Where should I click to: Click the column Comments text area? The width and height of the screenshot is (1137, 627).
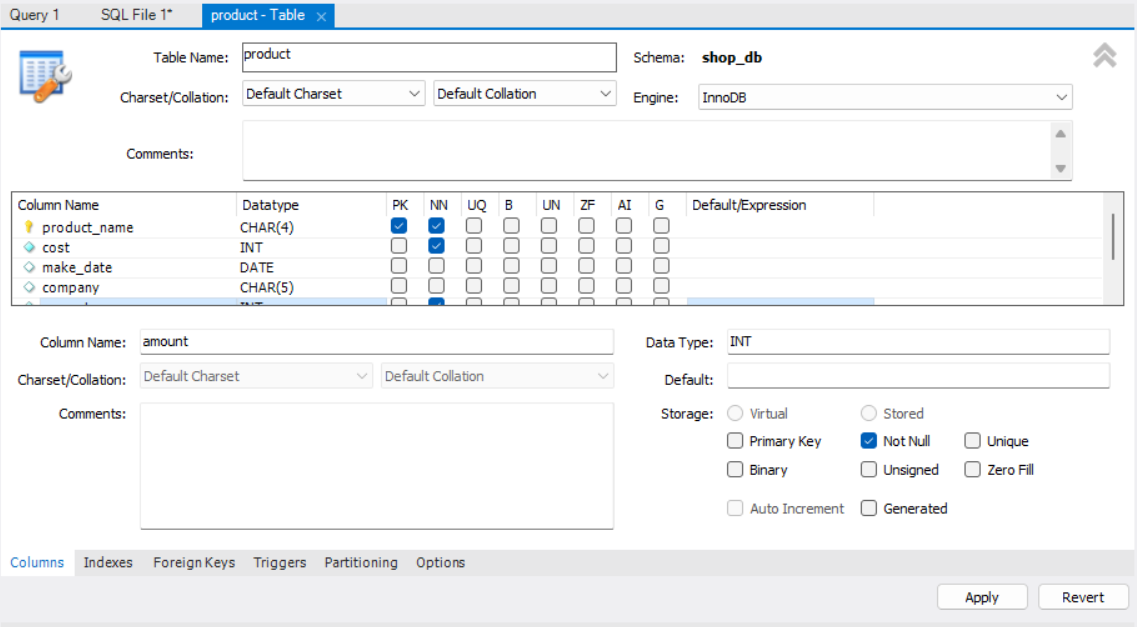[376, 466]
